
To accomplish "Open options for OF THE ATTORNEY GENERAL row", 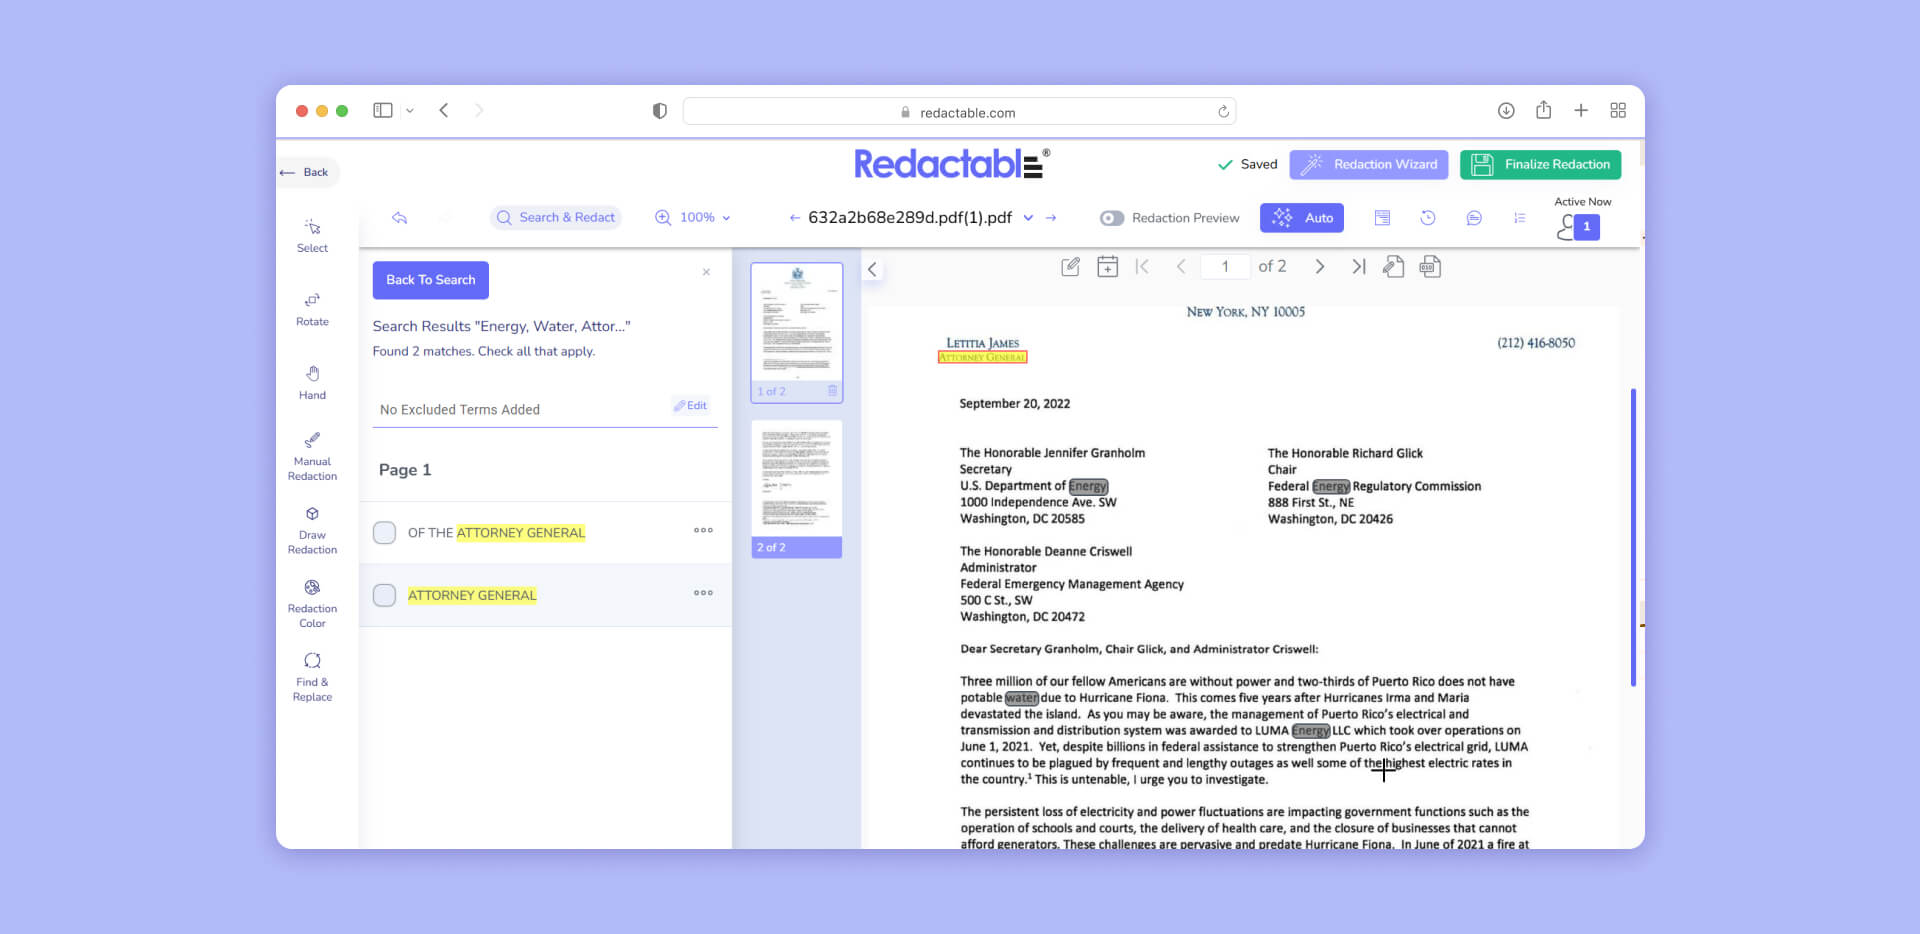I will pyautogui.click(x=704, y=531).
